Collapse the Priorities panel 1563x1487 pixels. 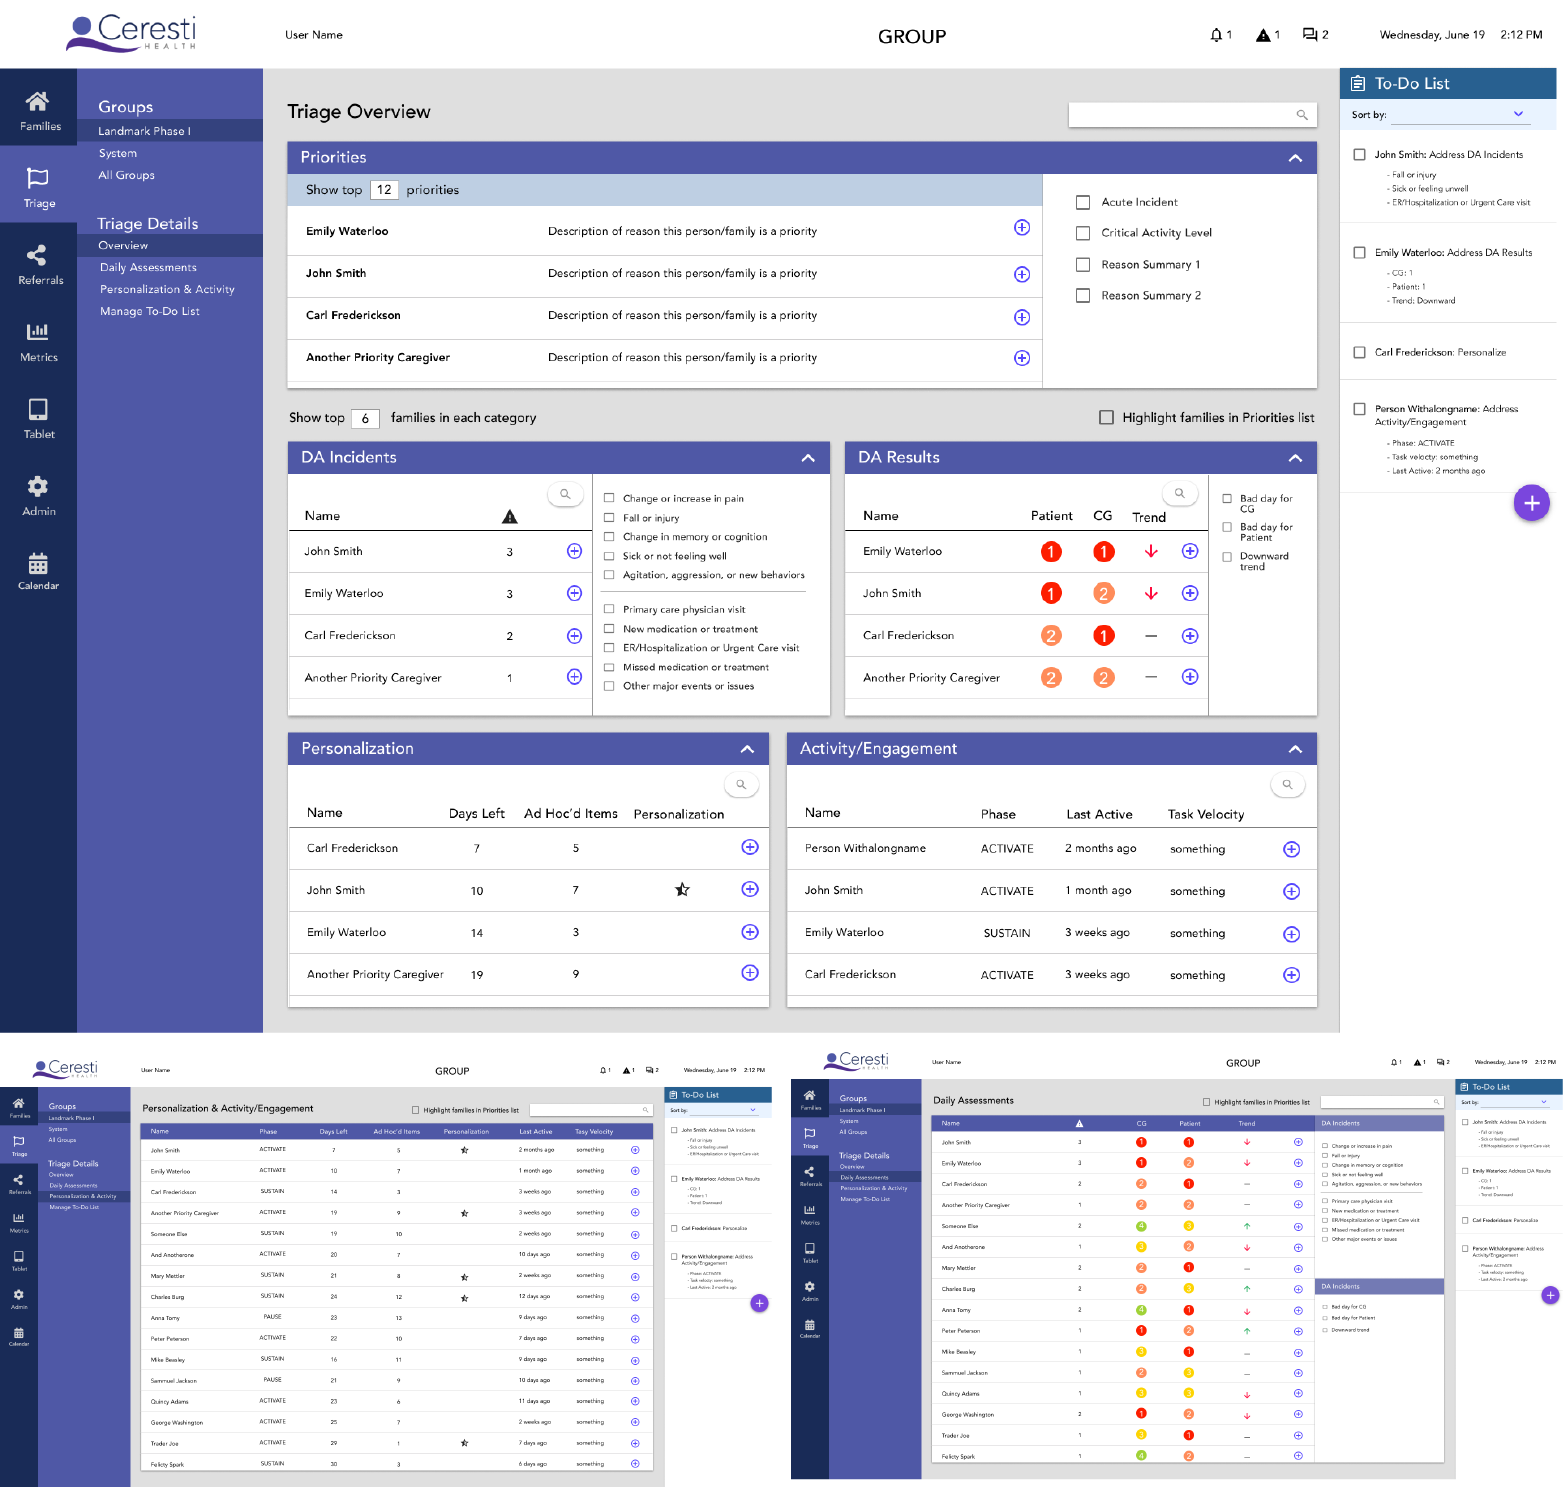[x=1295, y=158]
